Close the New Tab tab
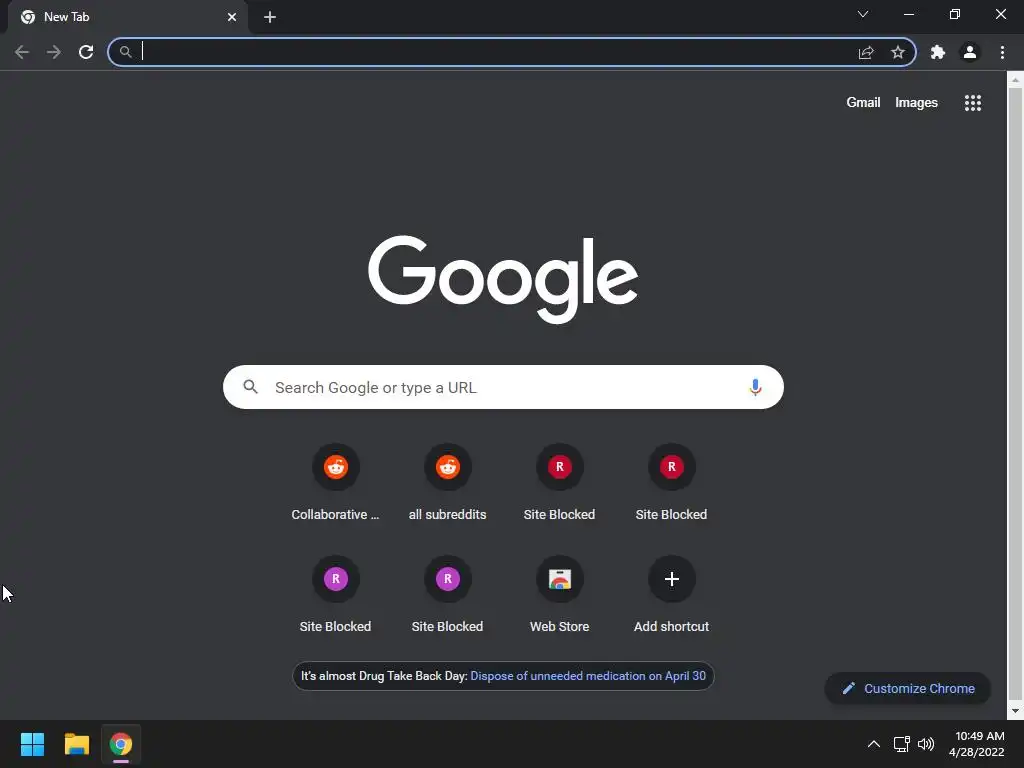Image resolution: width=1024 pixels, height=768 pixels. tap(232, 17)
